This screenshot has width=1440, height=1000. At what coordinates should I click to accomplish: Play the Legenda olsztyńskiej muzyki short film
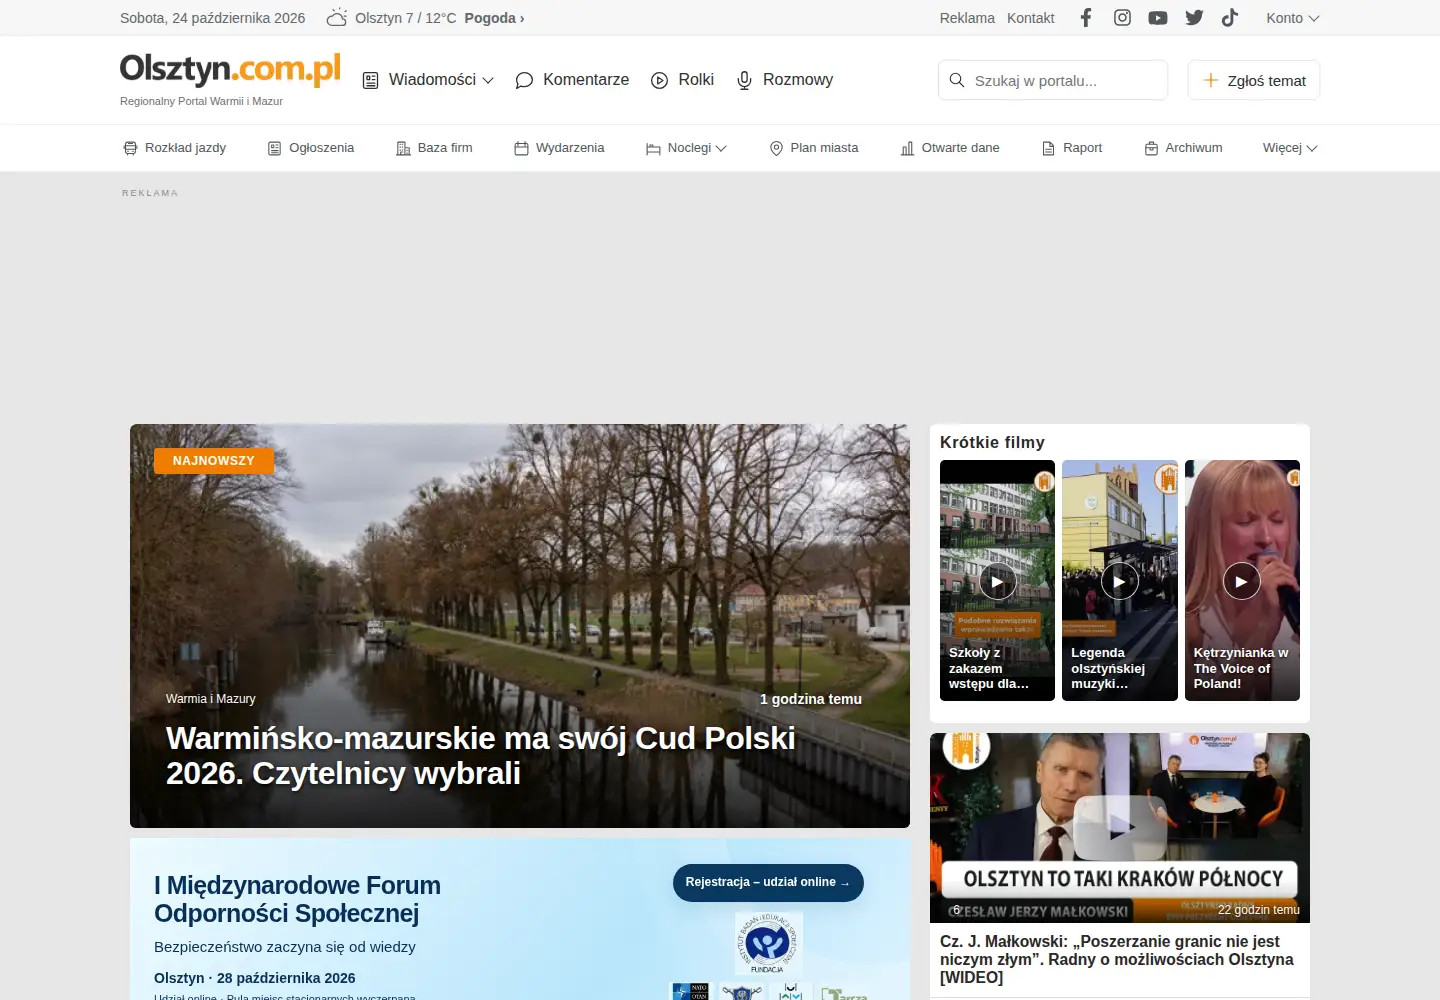[x=1120, y=581]
